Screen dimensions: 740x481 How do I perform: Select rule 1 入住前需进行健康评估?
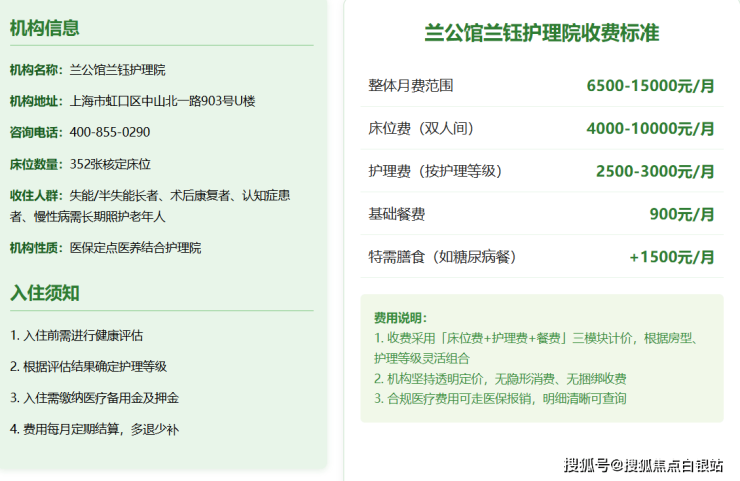point(76,336)
